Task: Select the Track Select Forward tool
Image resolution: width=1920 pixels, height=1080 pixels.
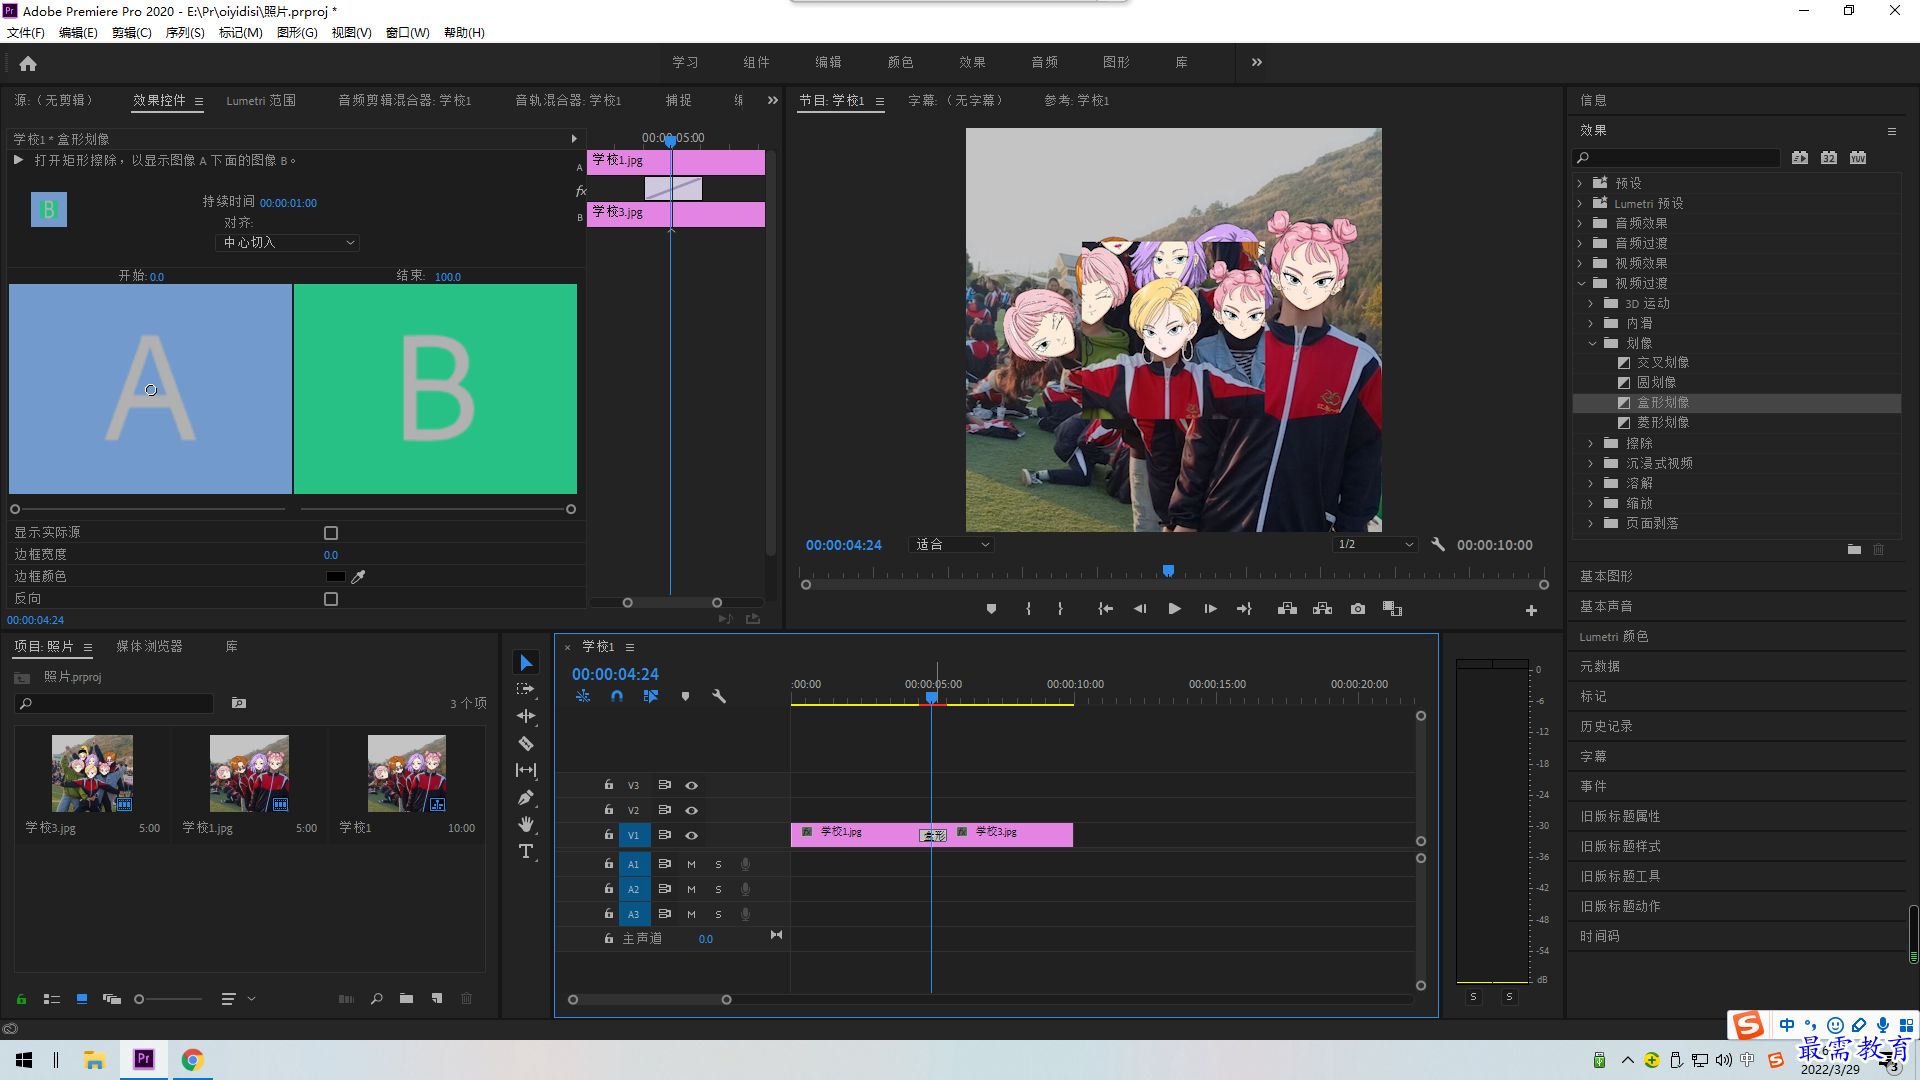Action: [526, 690]
